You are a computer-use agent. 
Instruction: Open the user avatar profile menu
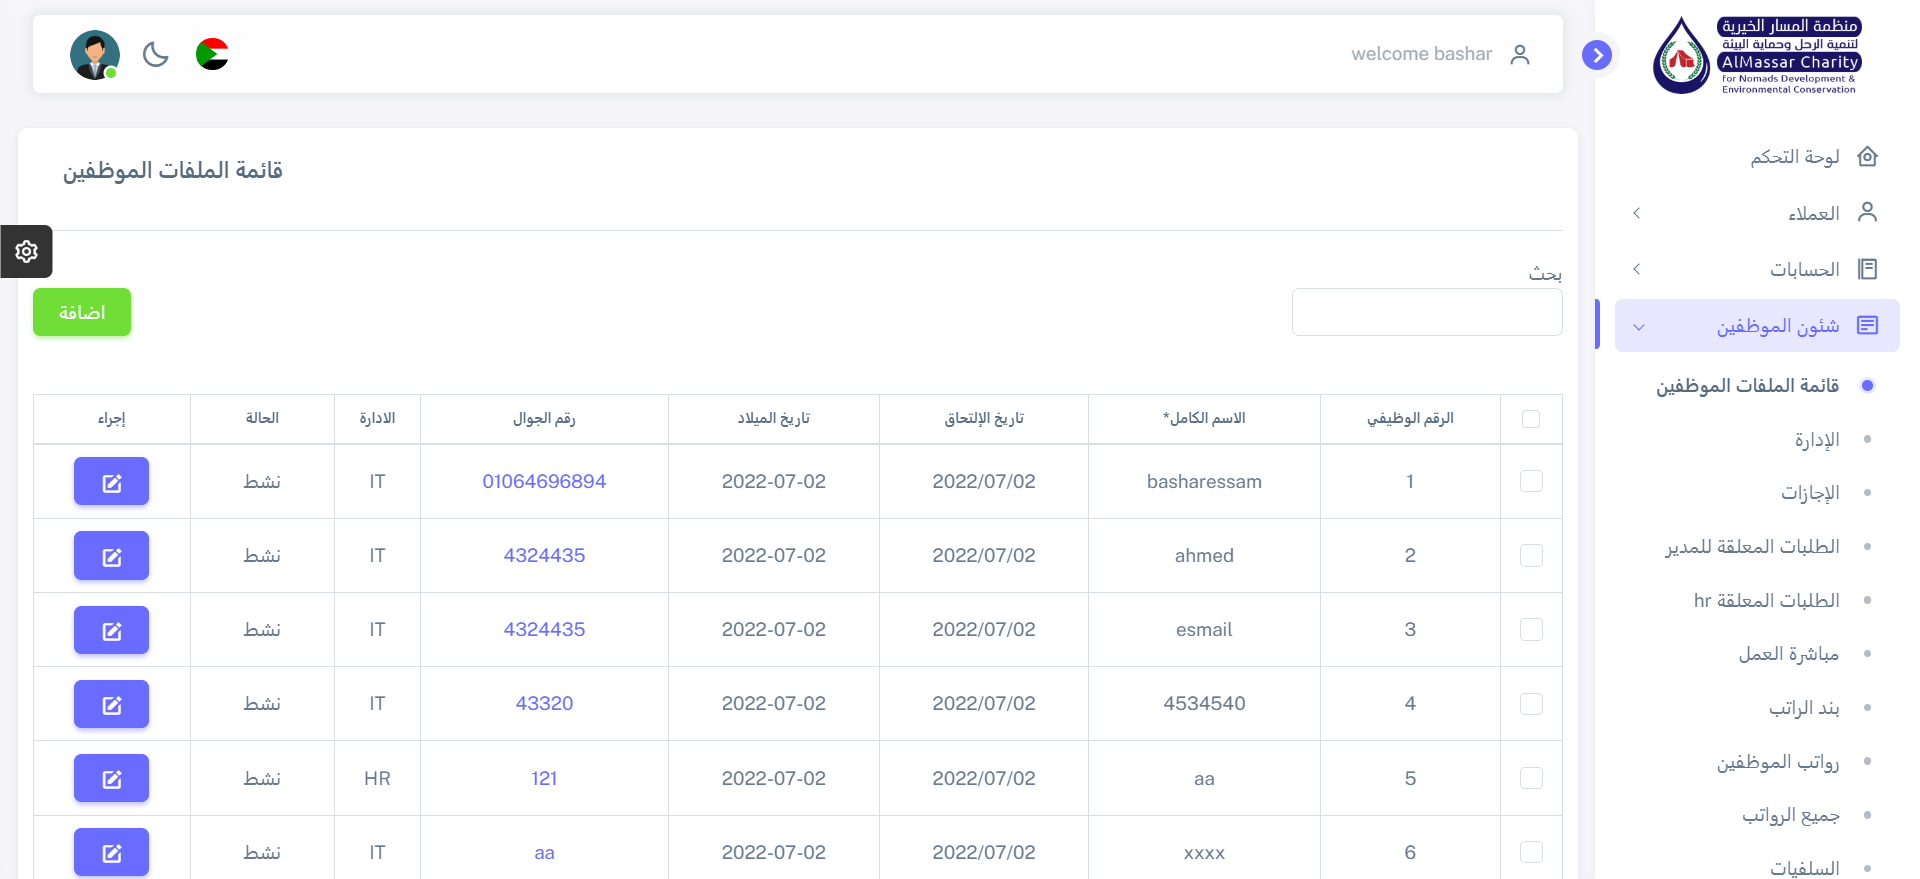click(x=95, y=55)
